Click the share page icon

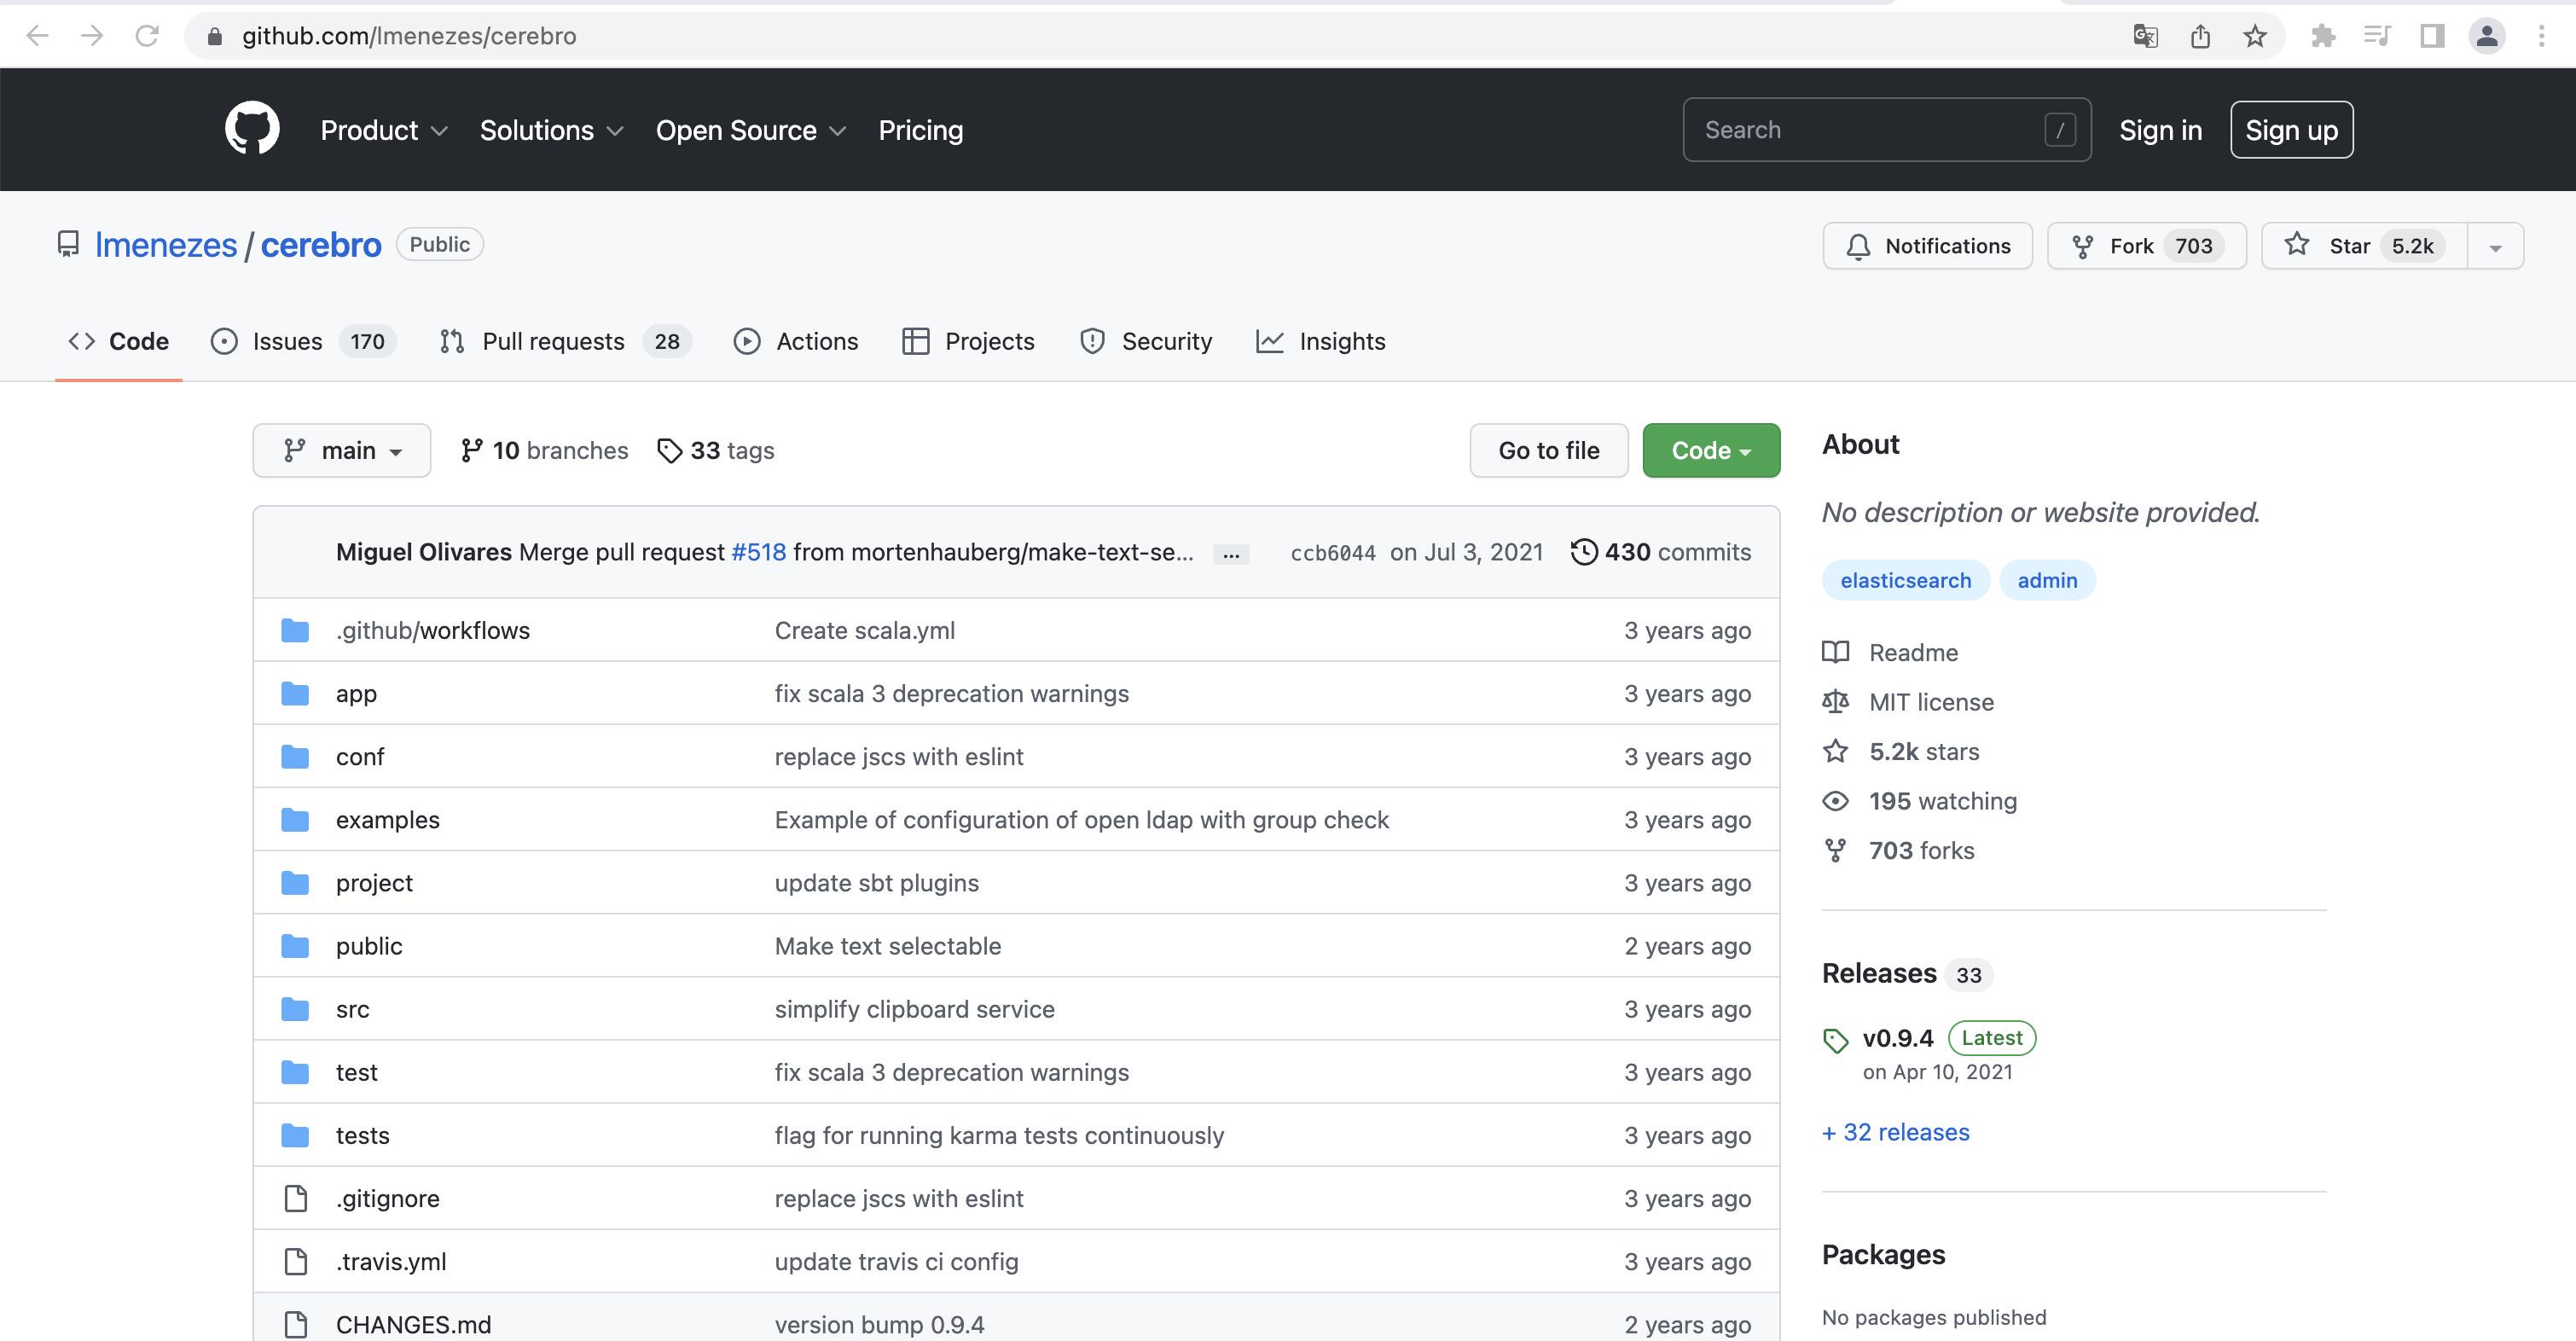[2200, 36]
